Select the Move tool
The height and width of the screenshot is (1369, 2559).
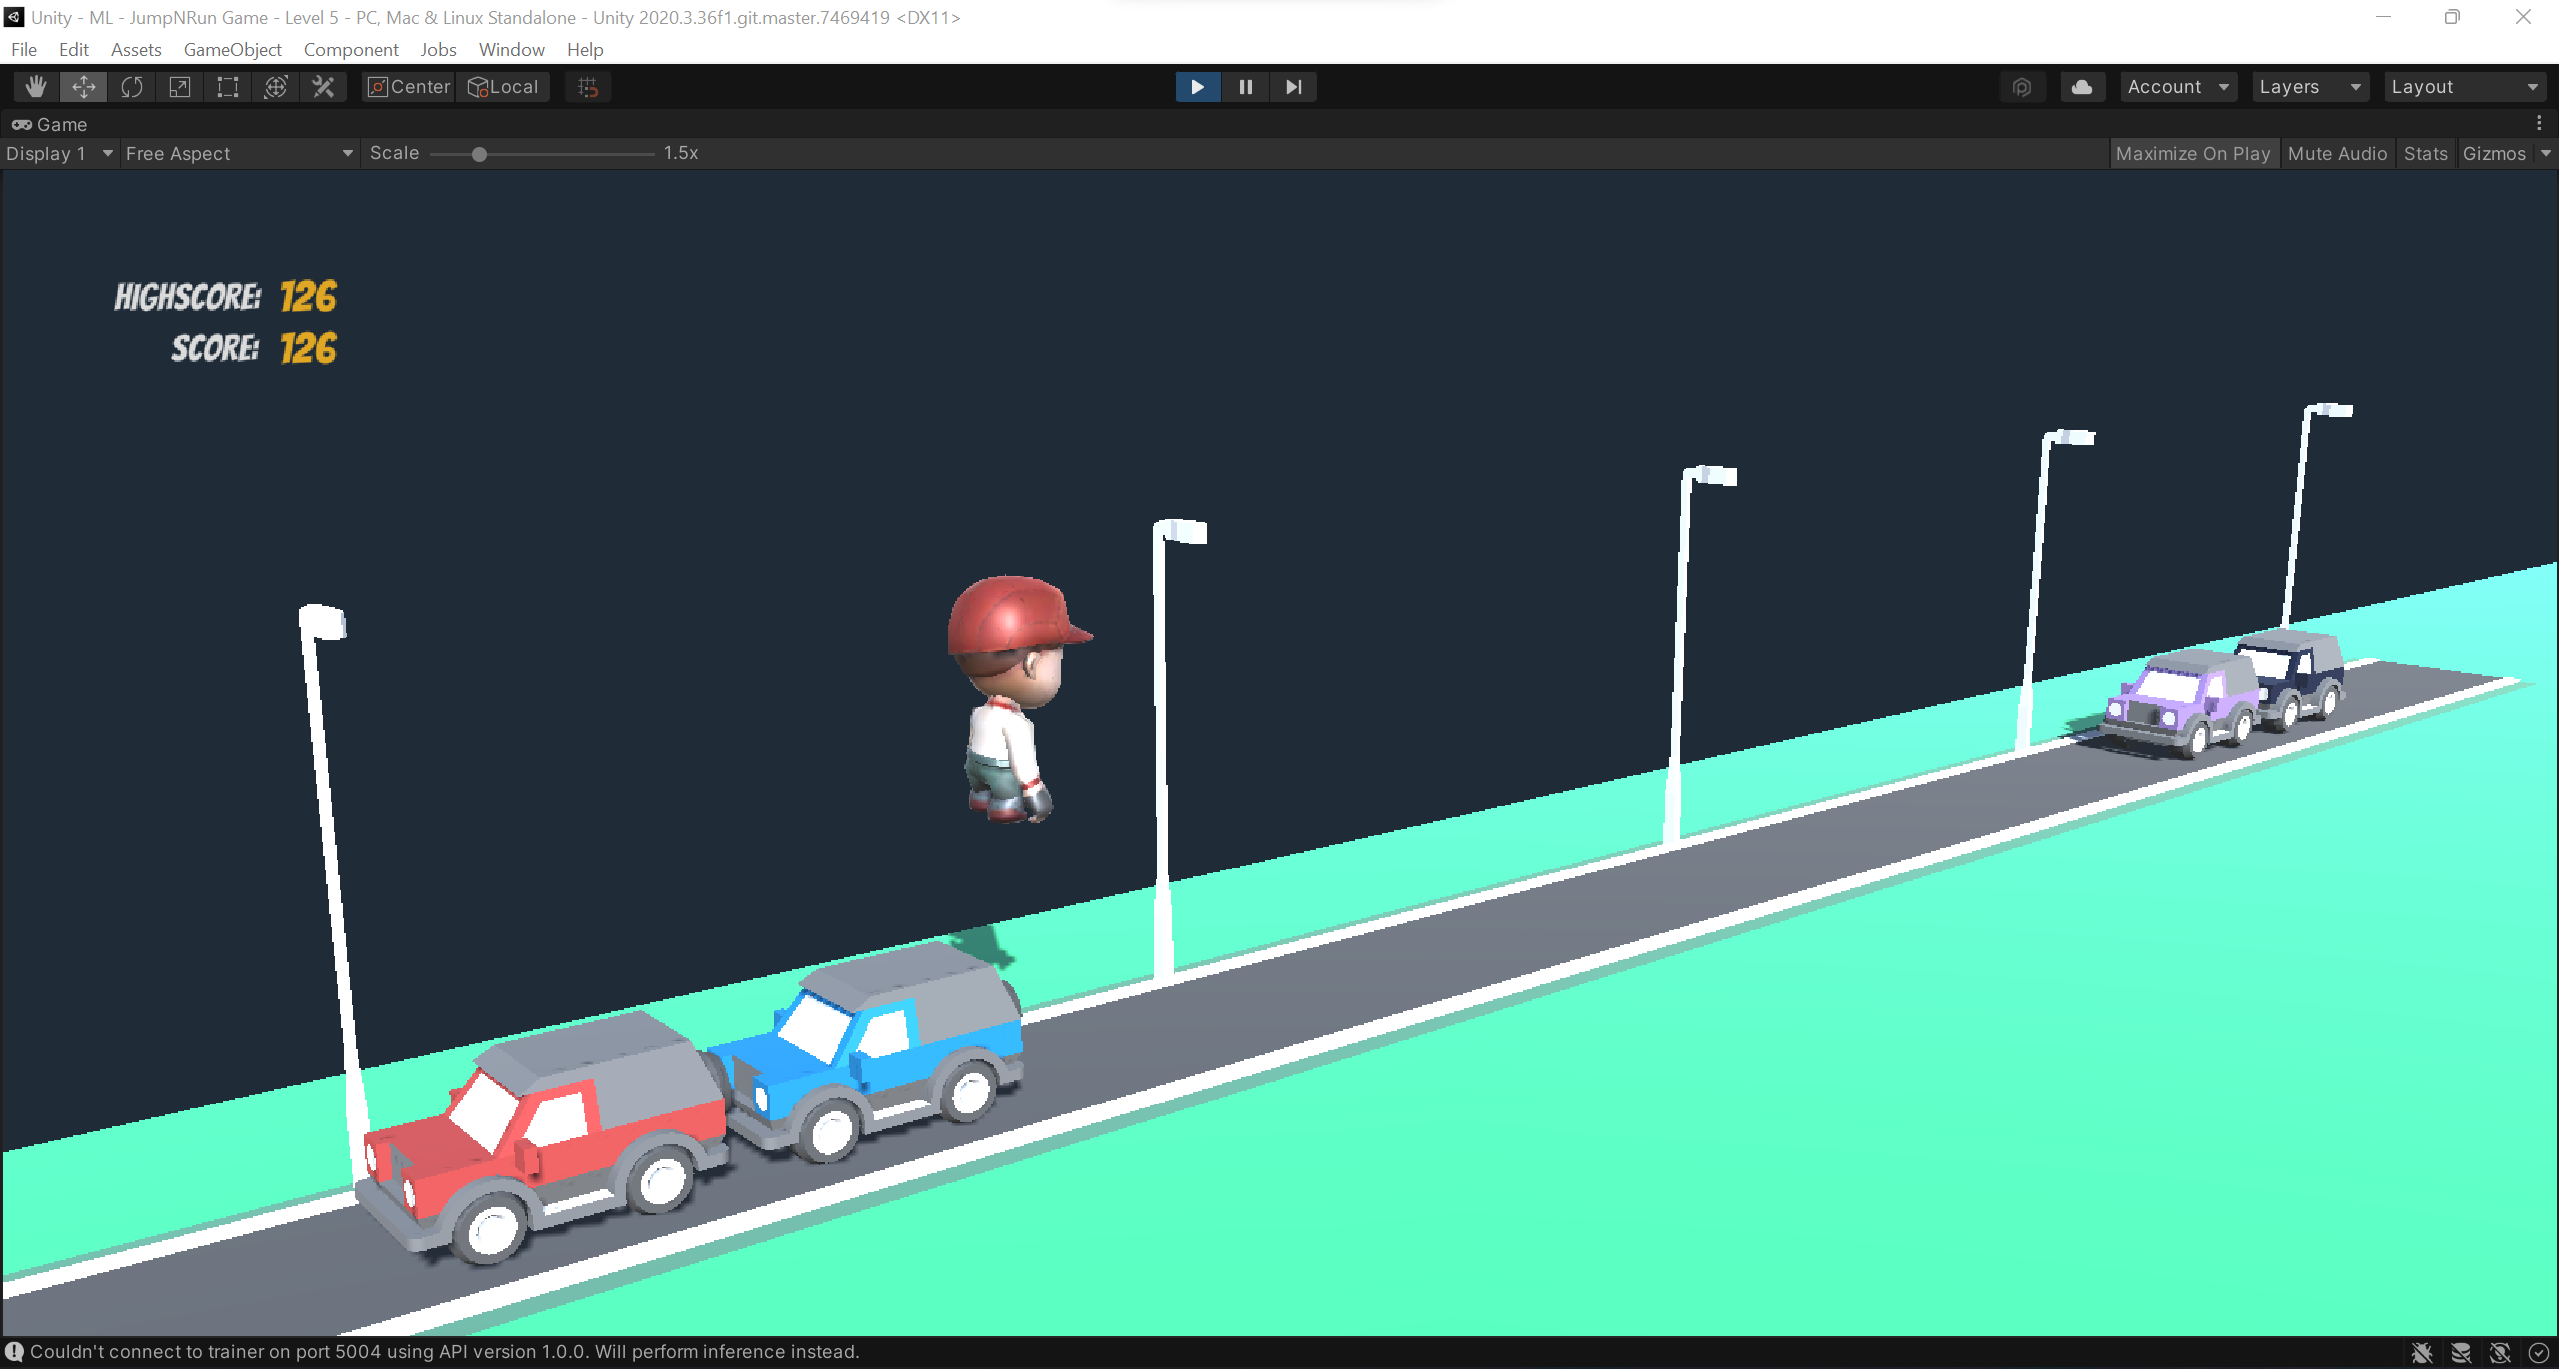(83, 87)
